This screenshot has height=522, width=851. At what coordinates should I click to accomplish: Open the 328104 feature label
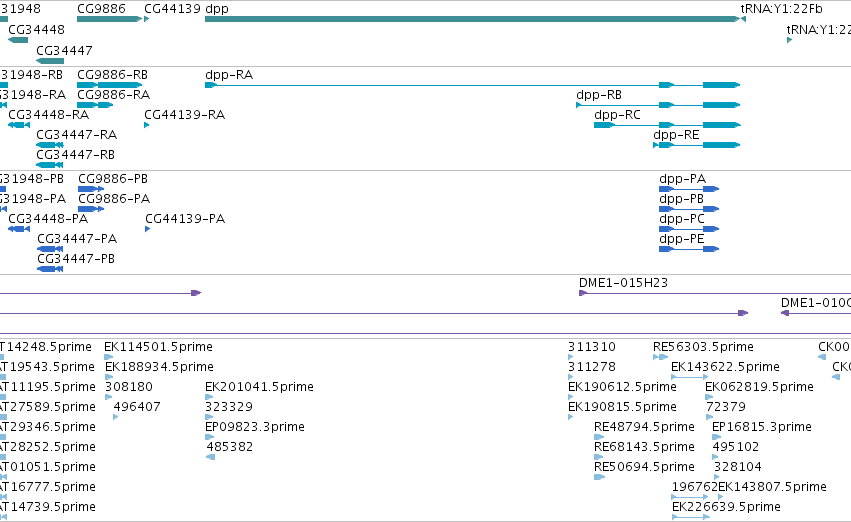click(738, 467)
